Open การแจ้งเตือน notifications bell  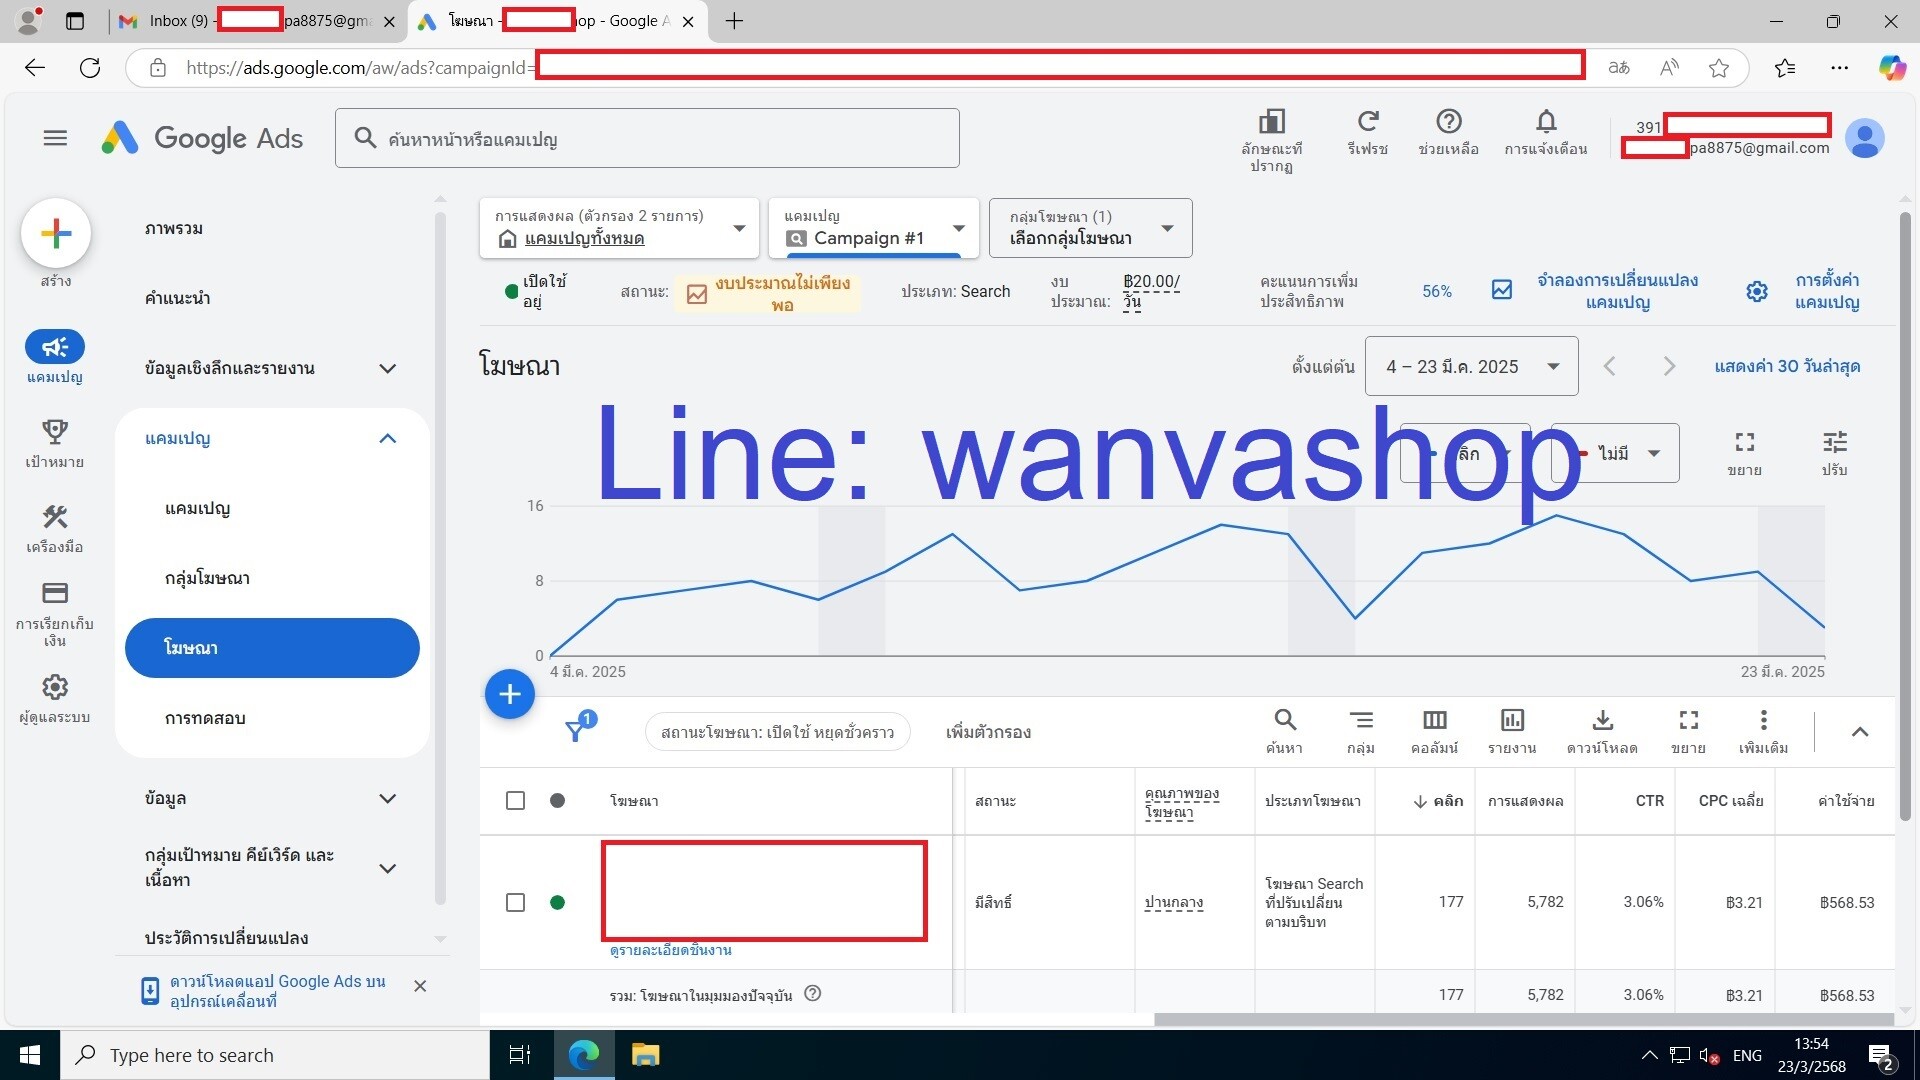coord(1546,121)
